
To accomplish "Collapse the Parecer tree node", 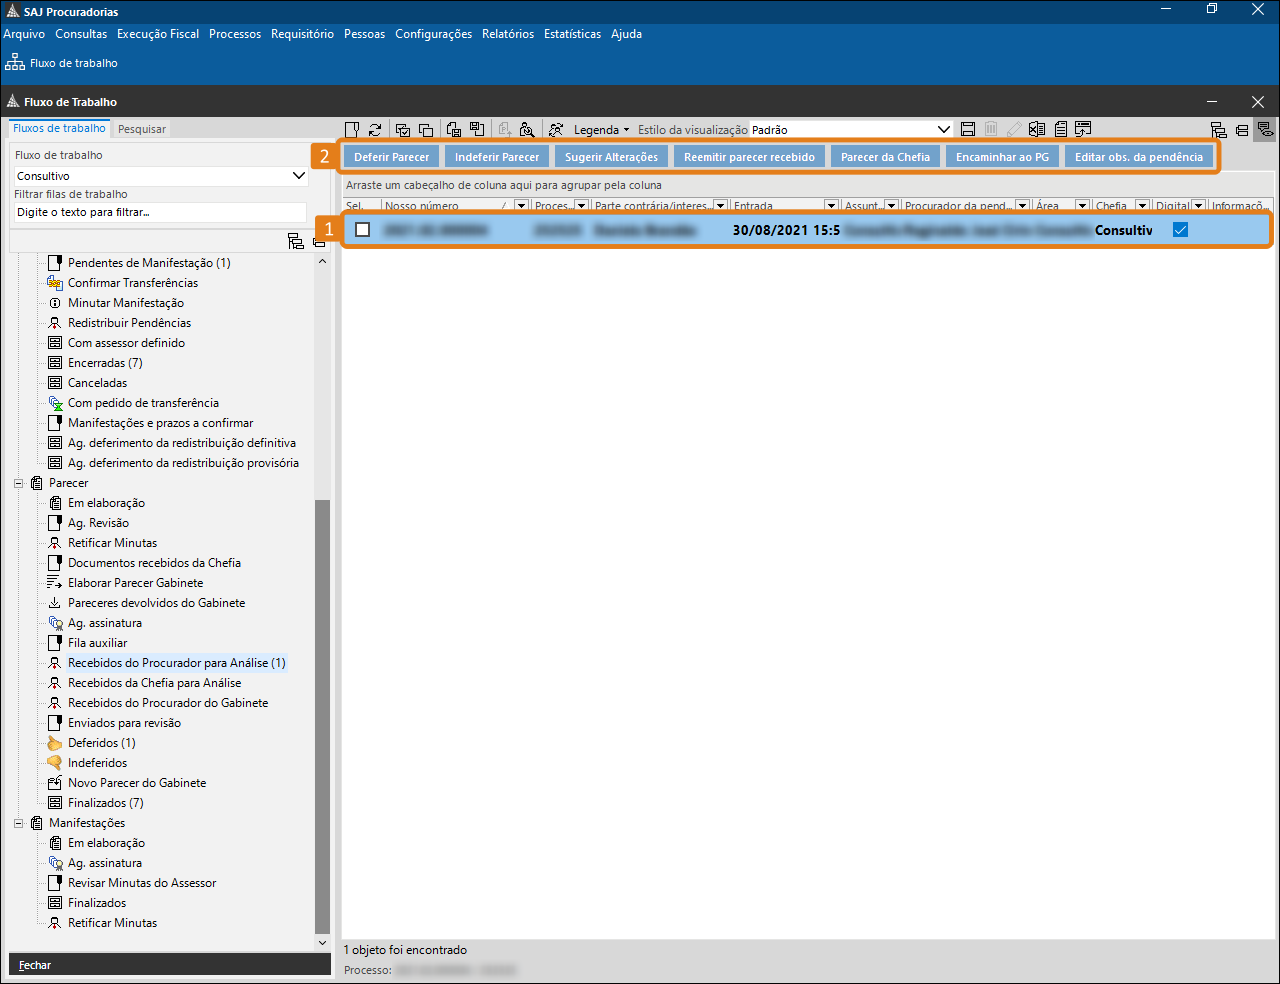I will [x=18, y=483].
